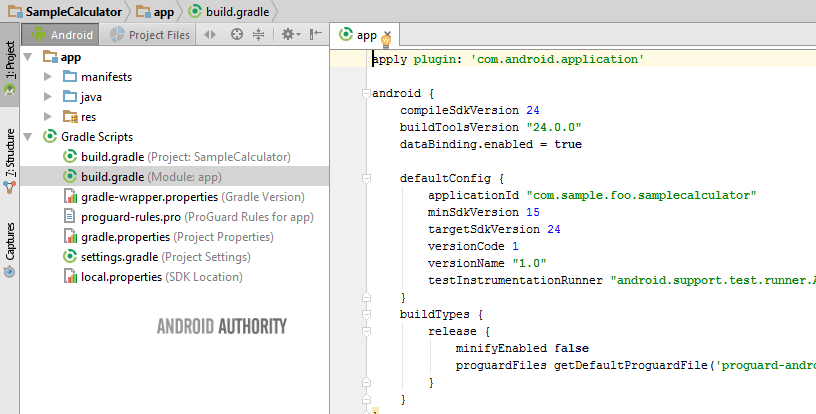Click the collapse all icon
Image resolution: width=816 pixels, height=414 pixels.
[258, 35]
